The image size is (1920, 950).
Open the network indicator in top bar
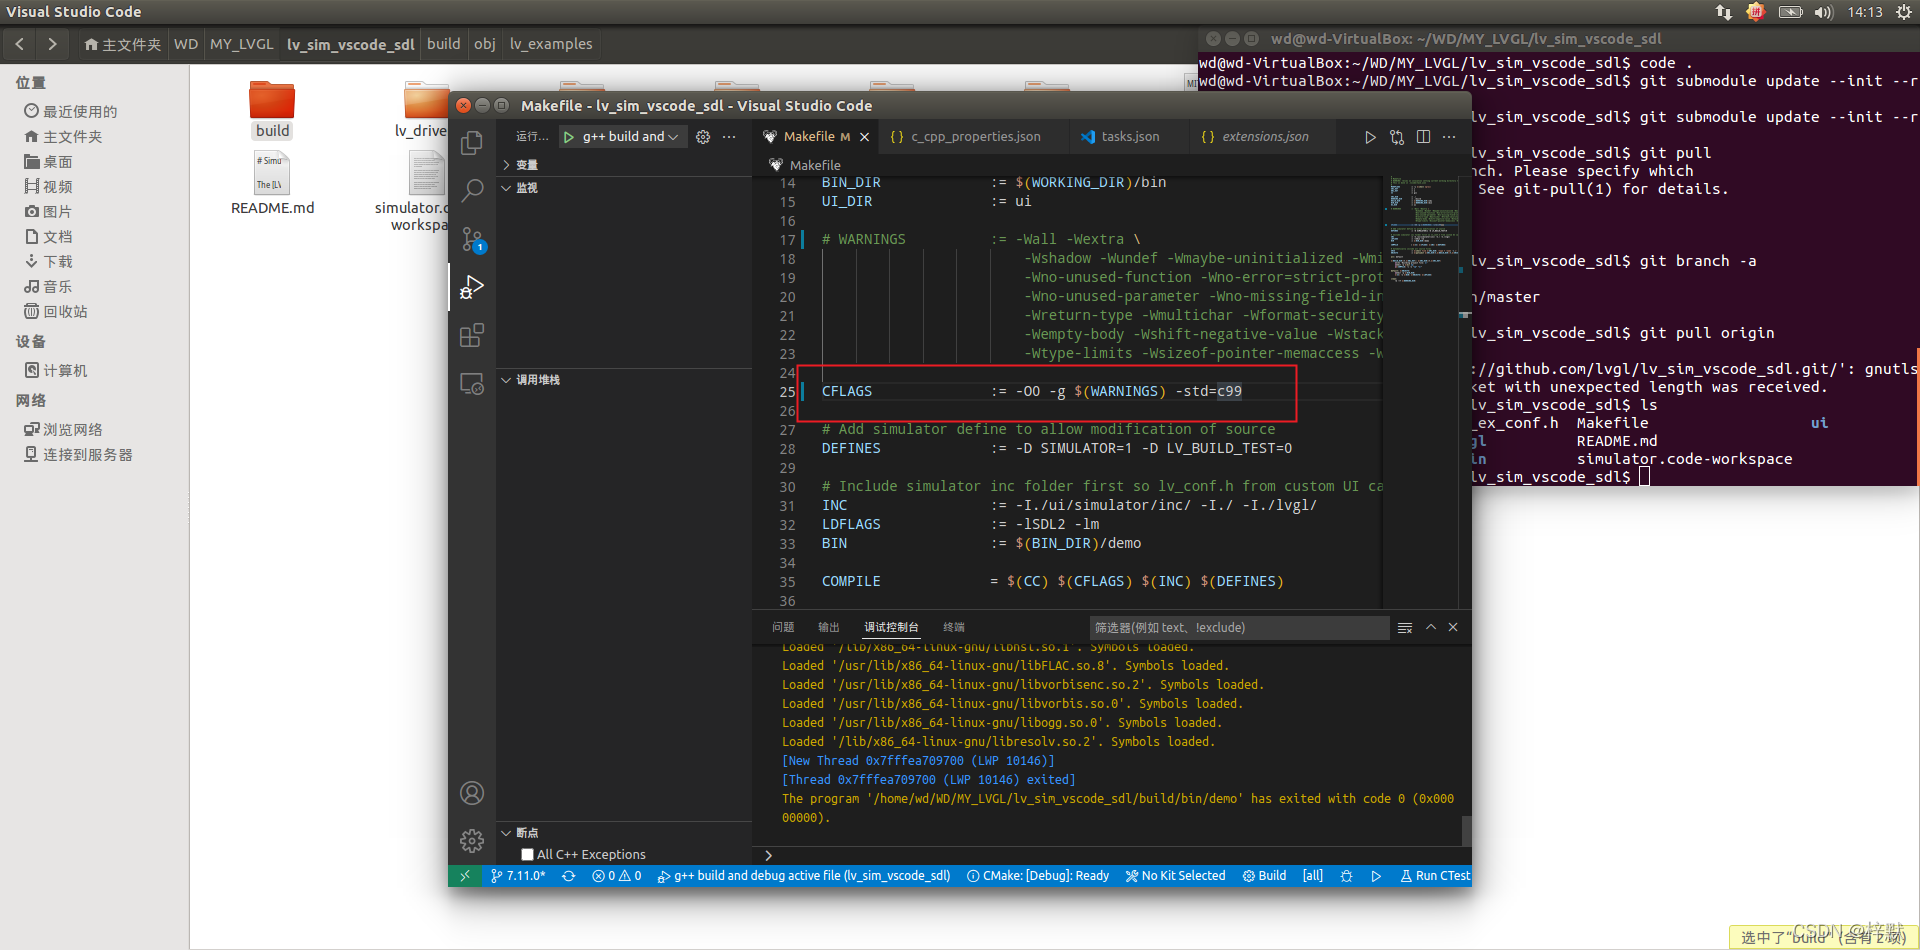(1724, 12)
